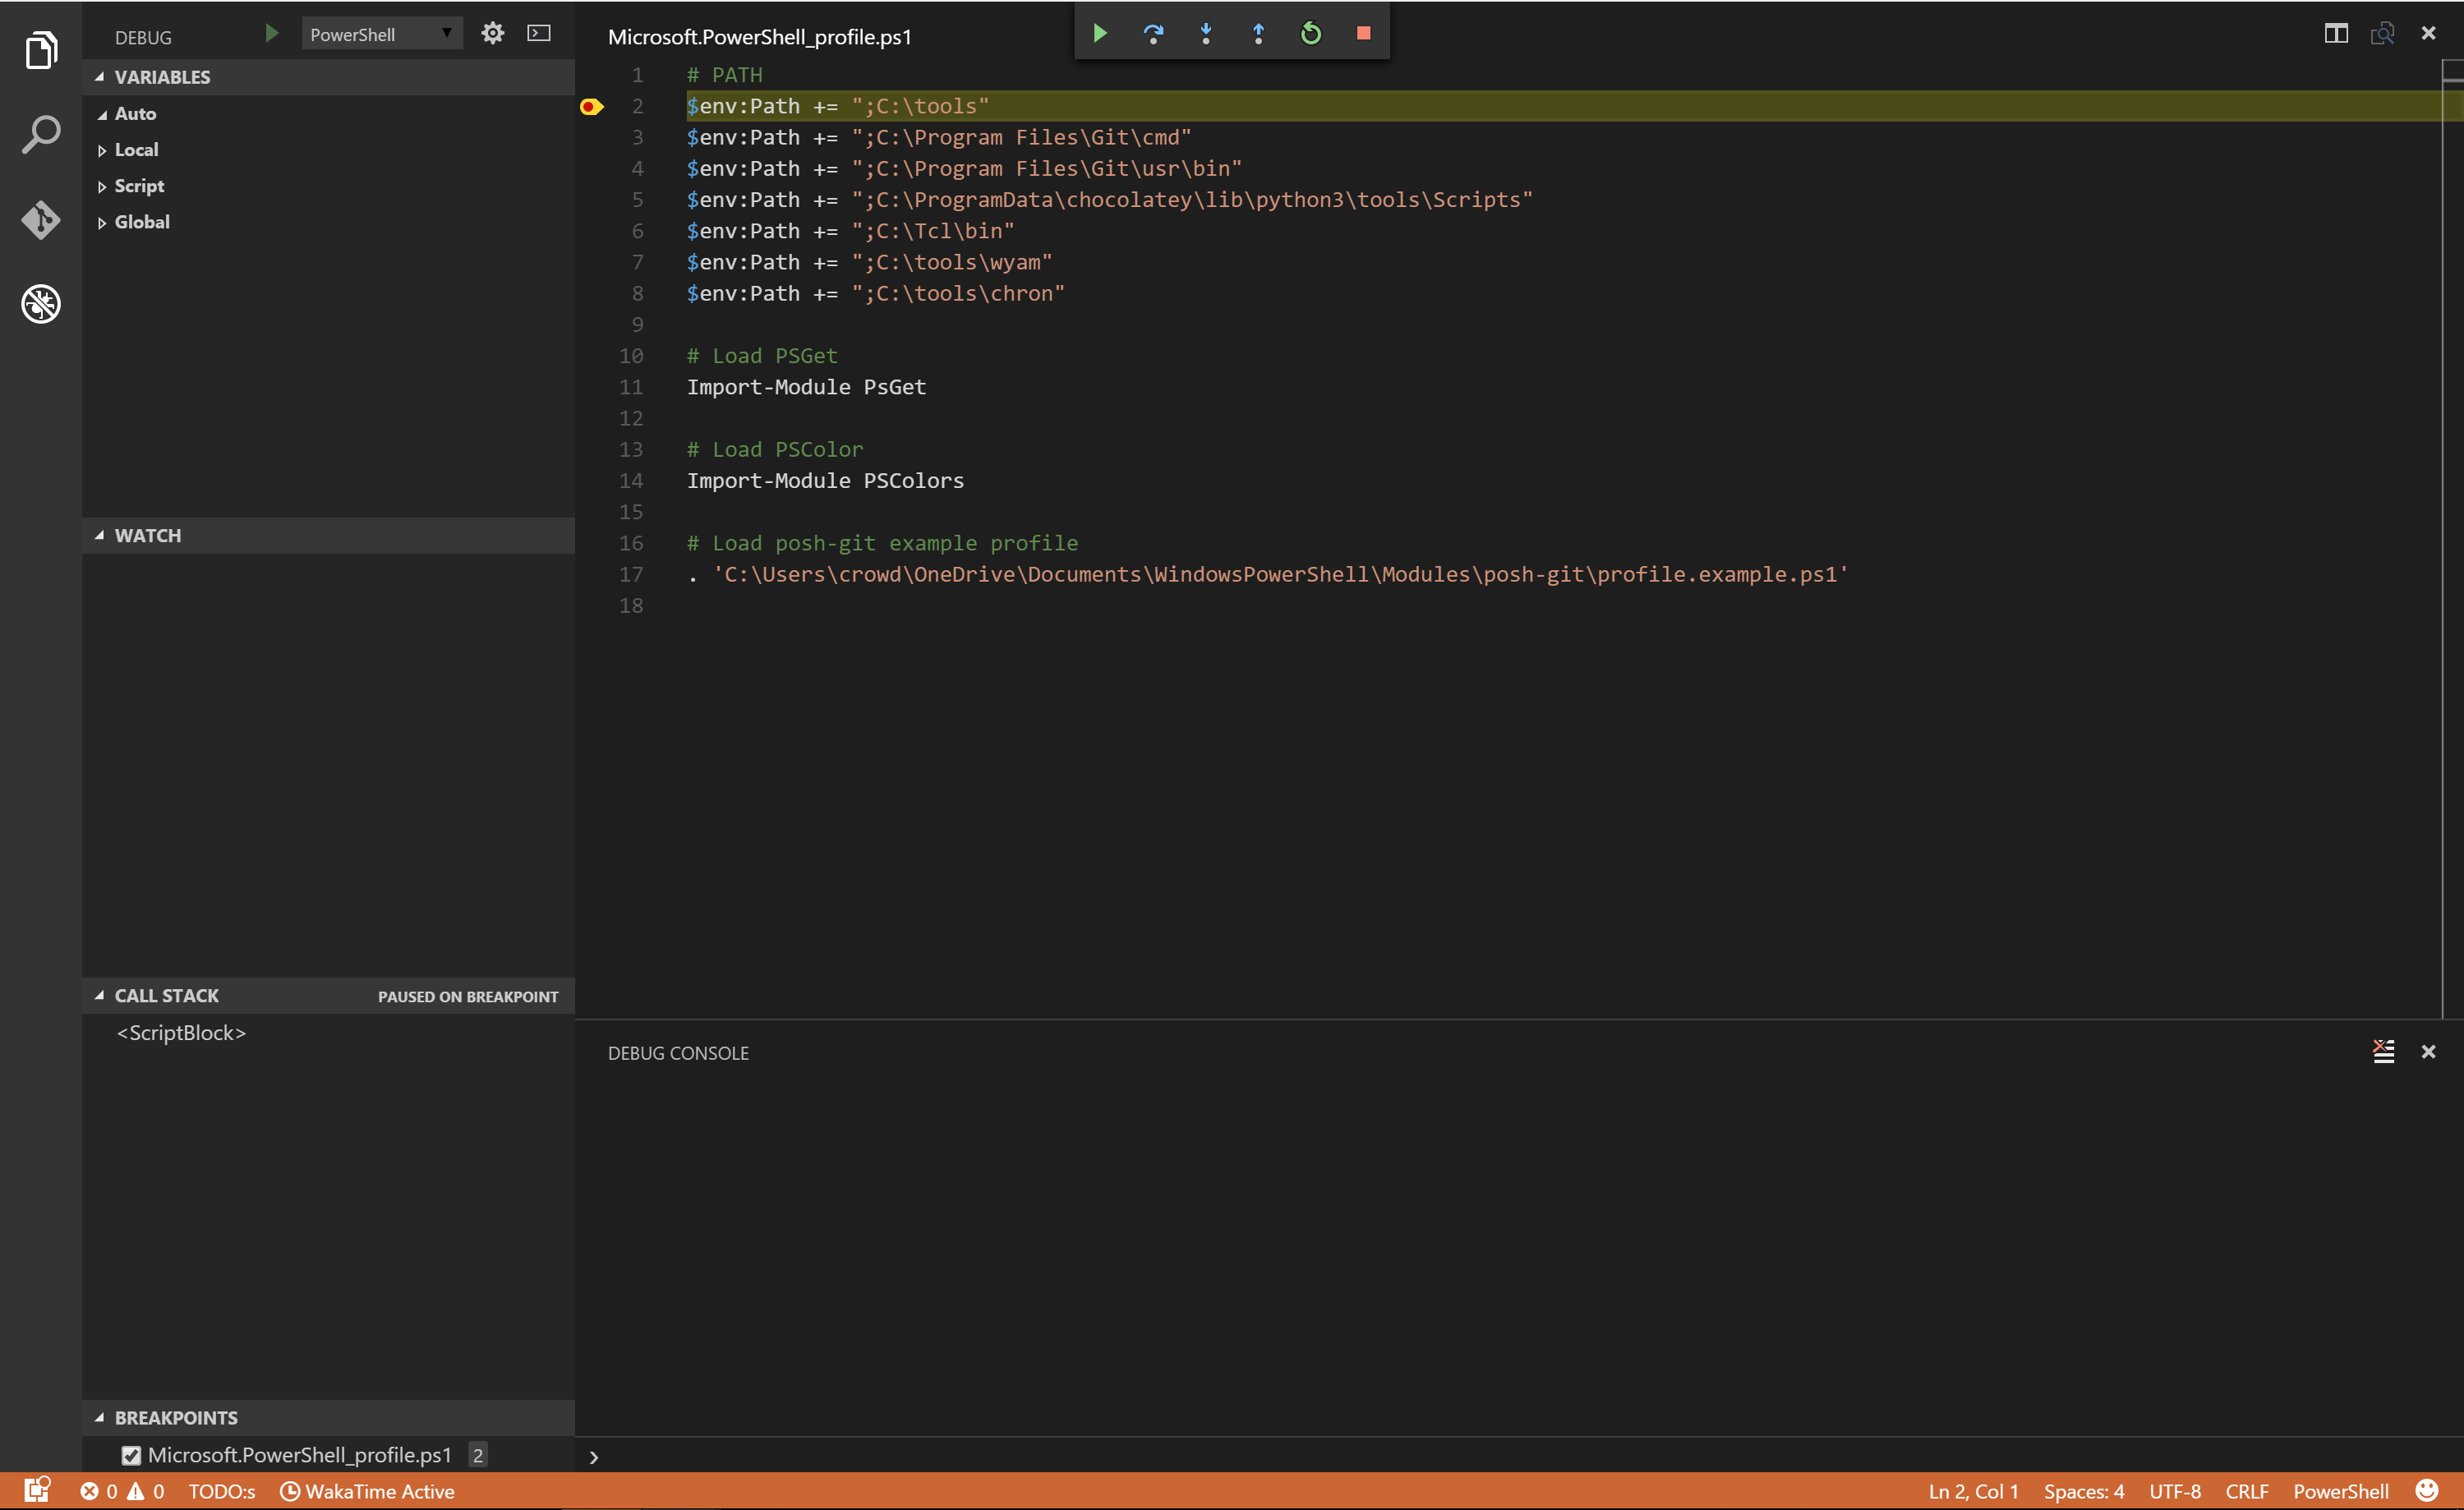Open the Debug view in activity bar
The height and width of the screenshot is (1510, 2464).
[x=41, y=304]
